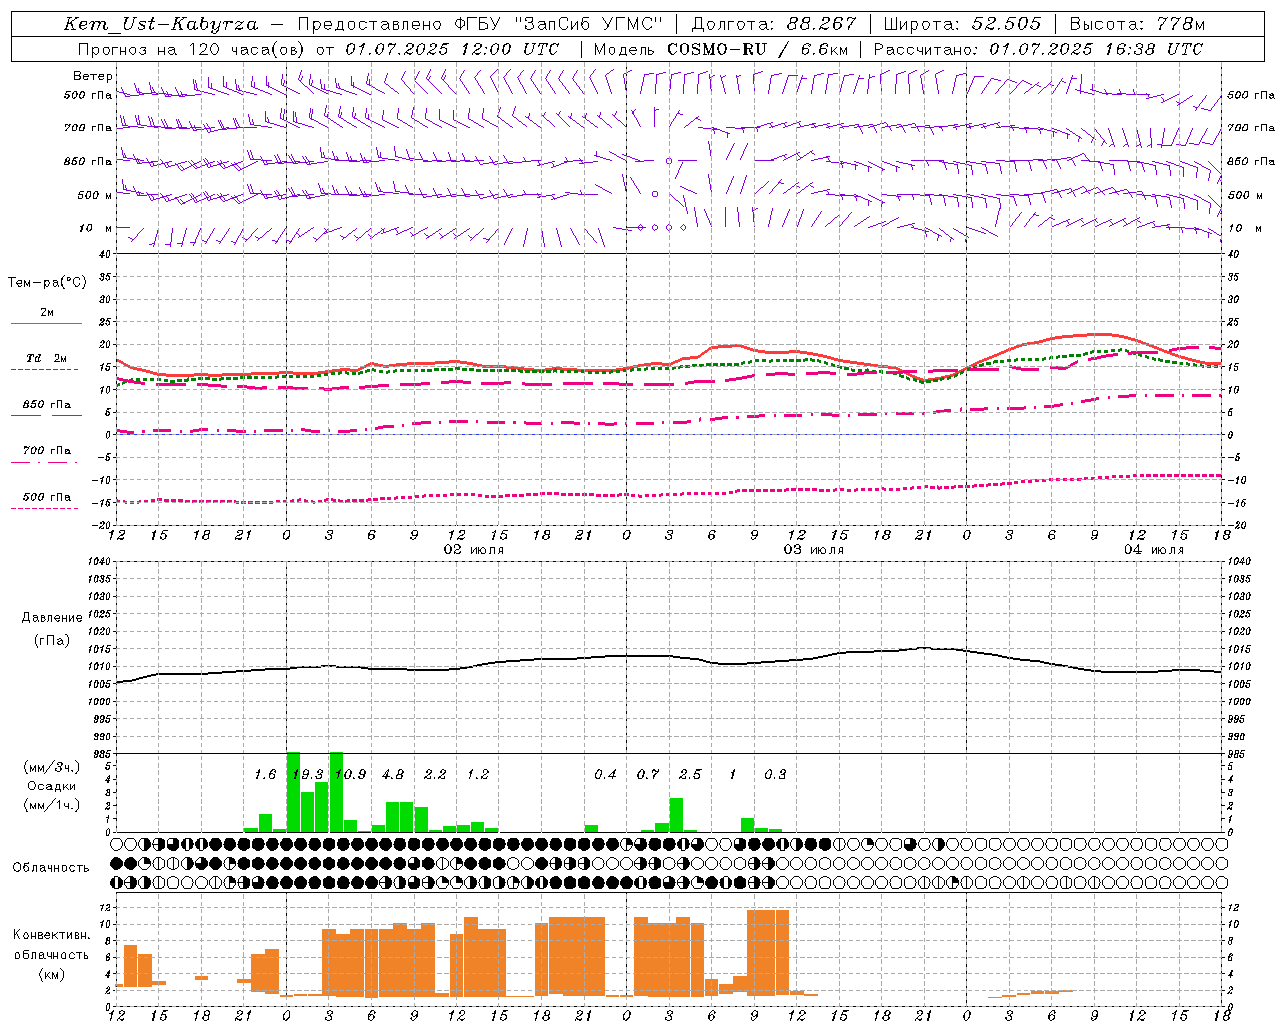Click the Давление panel label
This screenshot has width=1280, height=1024.
click(52, 618)
